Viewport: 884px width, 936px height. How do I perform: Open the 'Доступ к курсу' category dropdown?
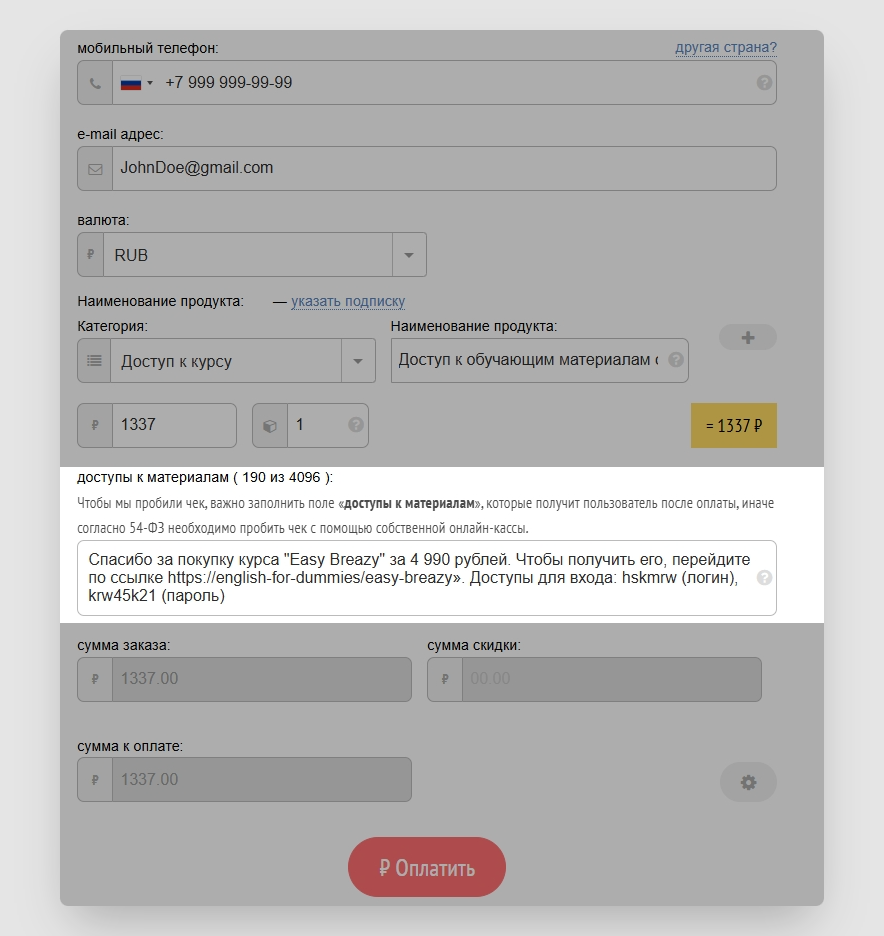coord(357,361)
